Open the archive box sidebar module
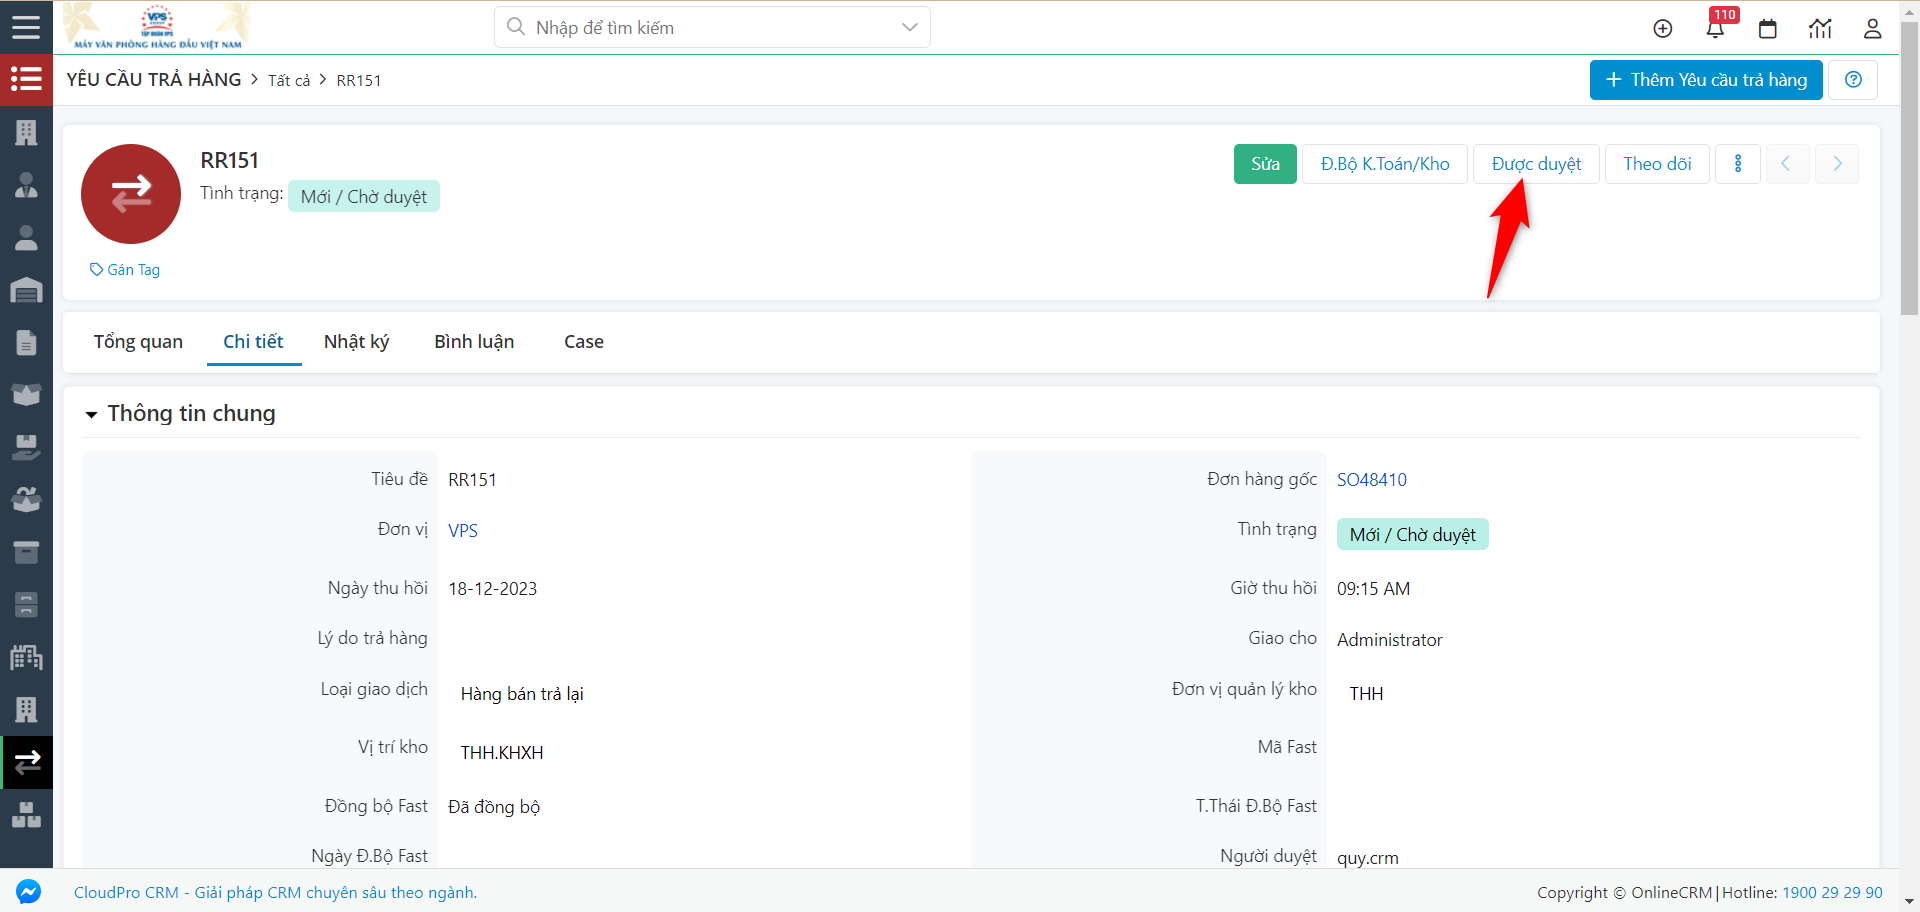 click(26, 552)
